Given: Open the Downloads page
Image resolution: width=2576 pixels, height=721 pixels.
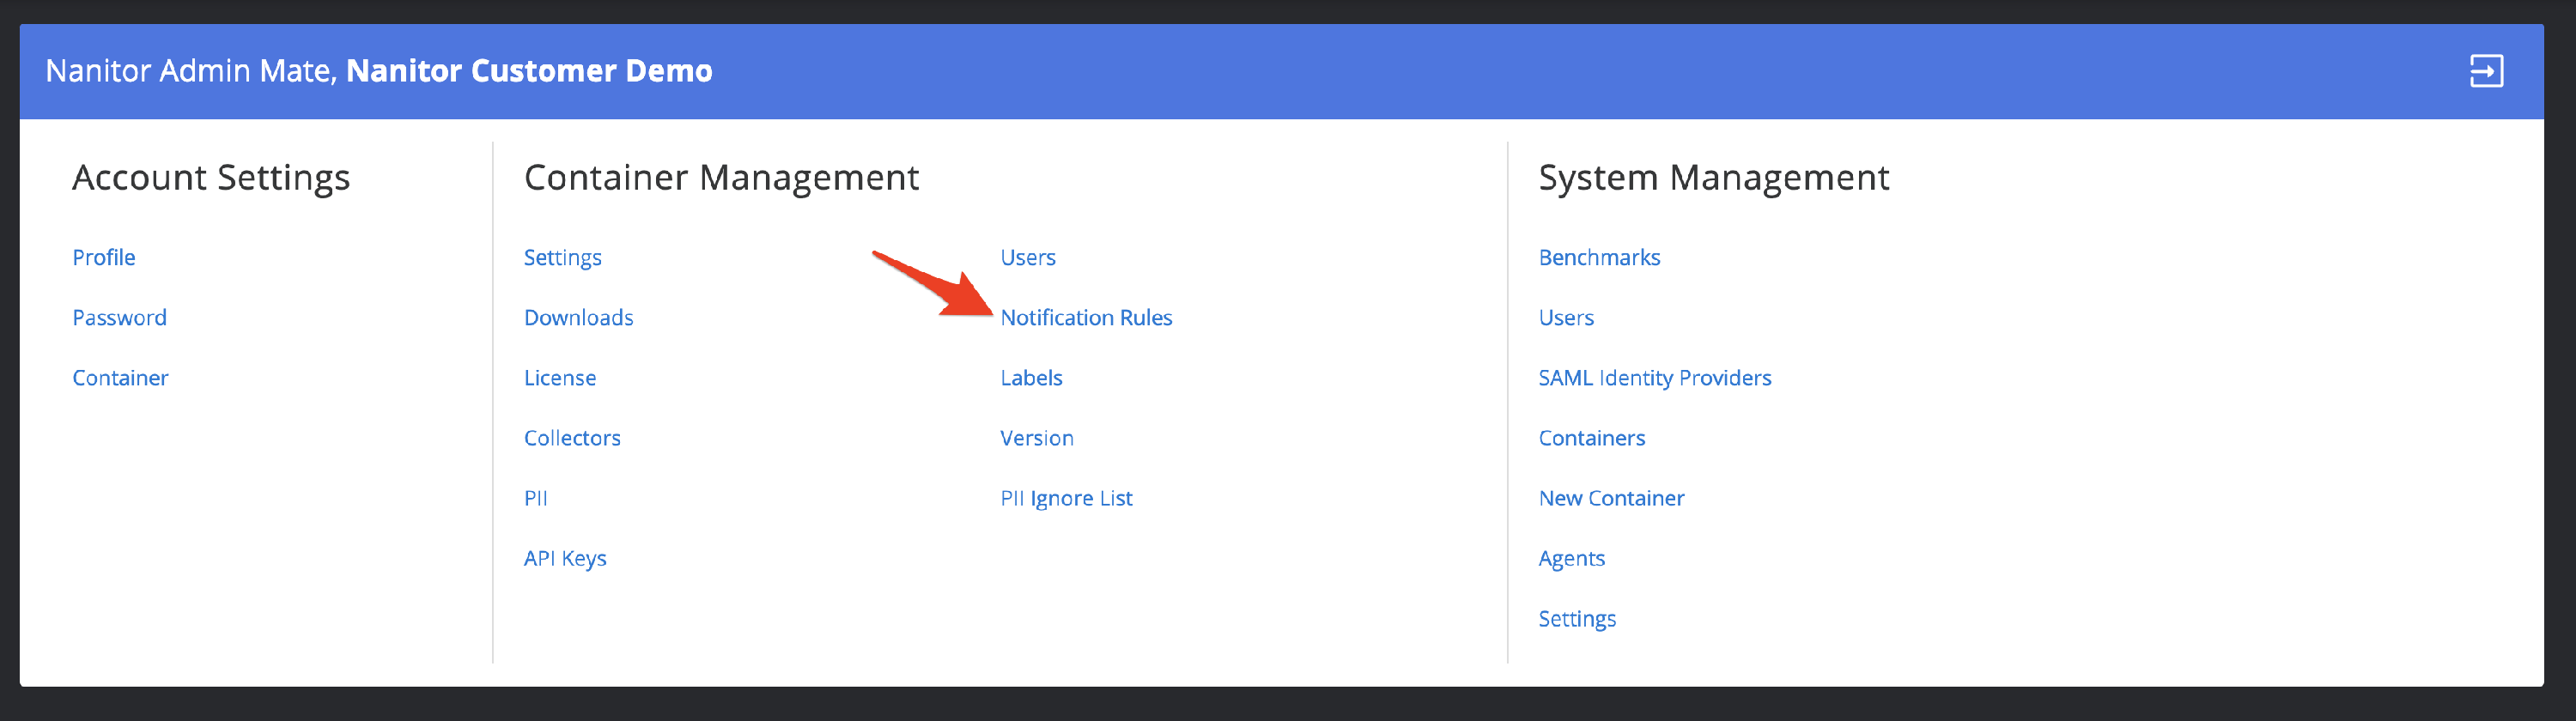Looking at the screenshot, I should coord(578,317).
